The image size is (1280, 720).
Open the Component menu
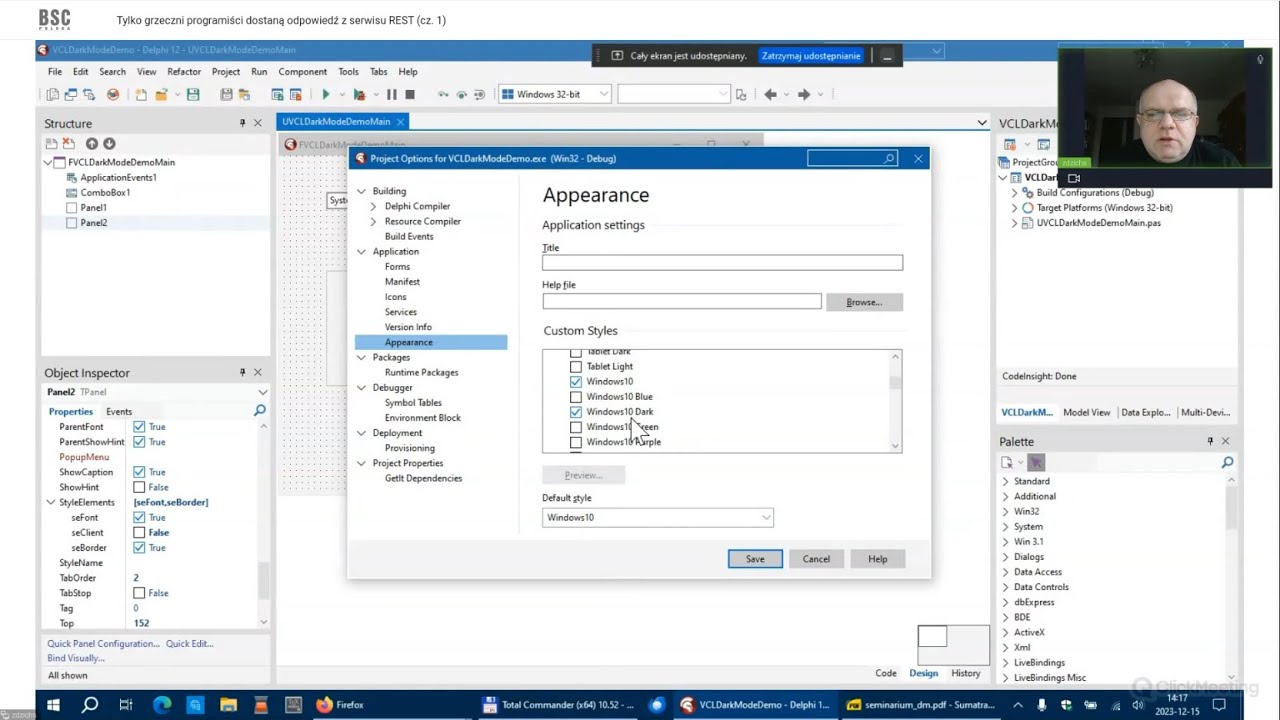[303, 72]
